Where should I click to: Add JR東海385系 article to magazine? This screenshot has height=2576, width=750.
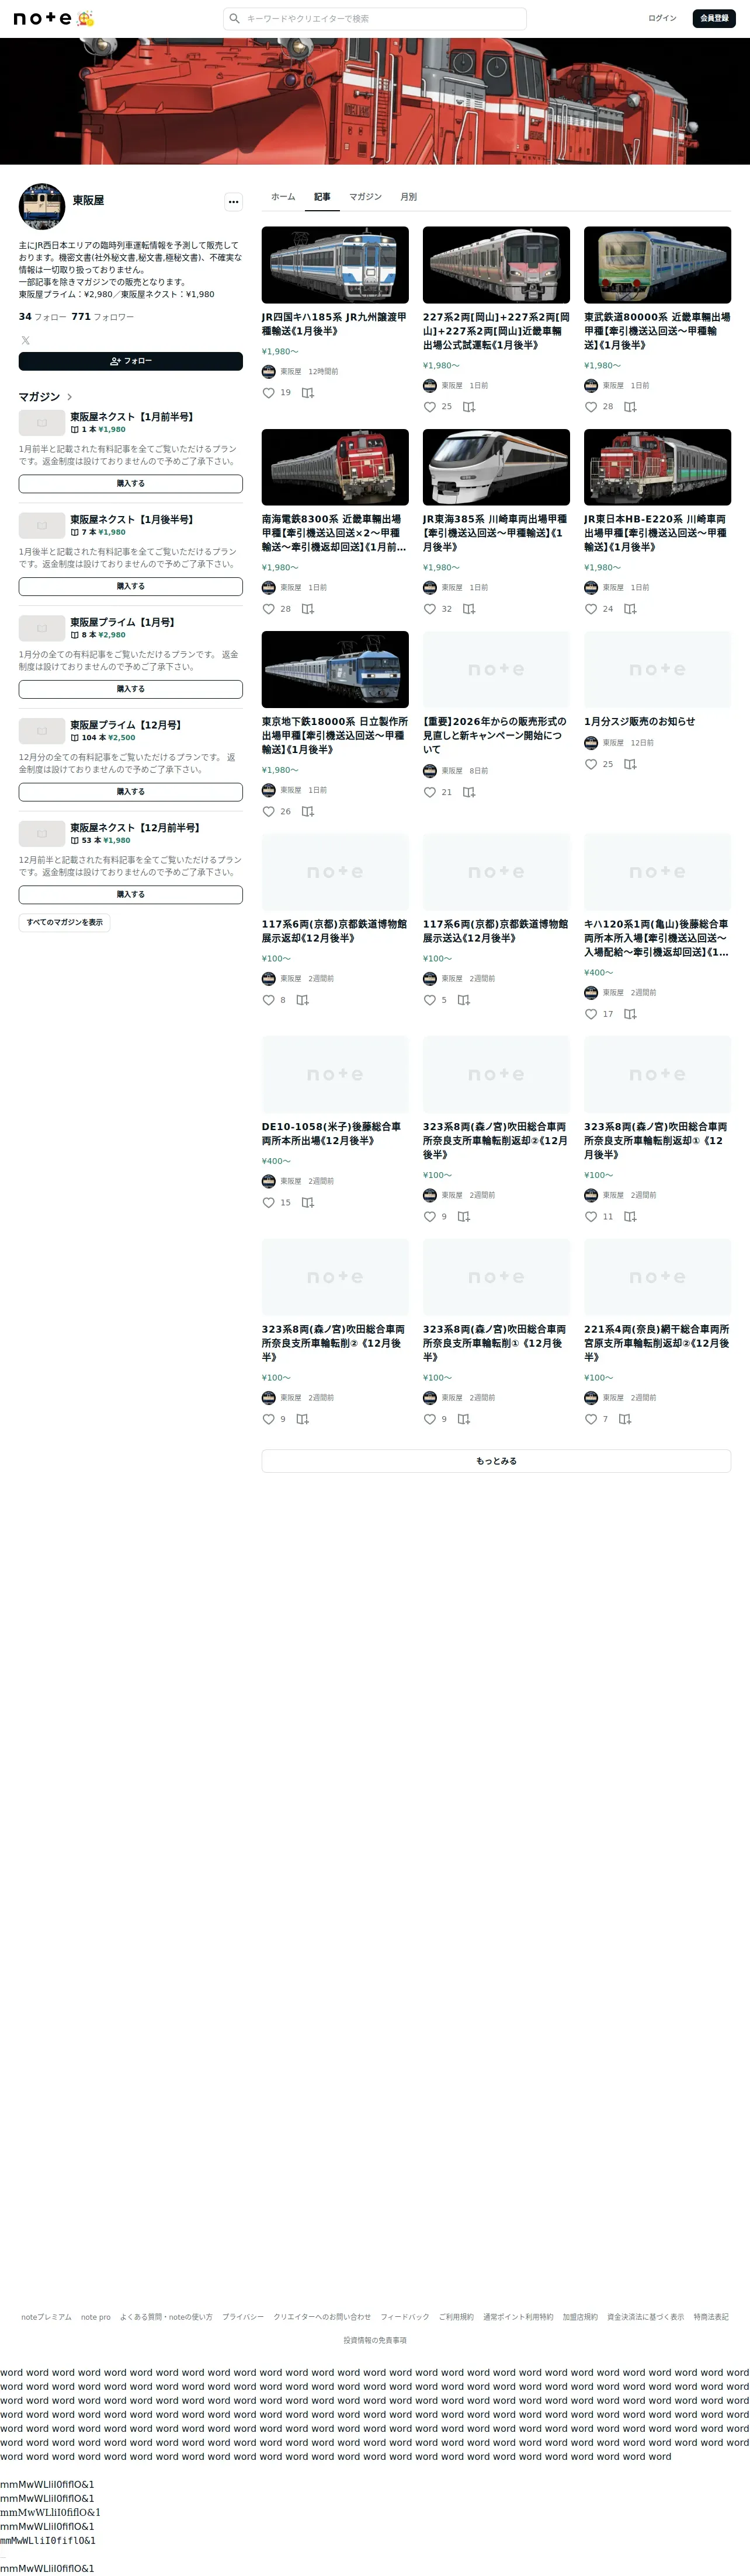point(469,609)
